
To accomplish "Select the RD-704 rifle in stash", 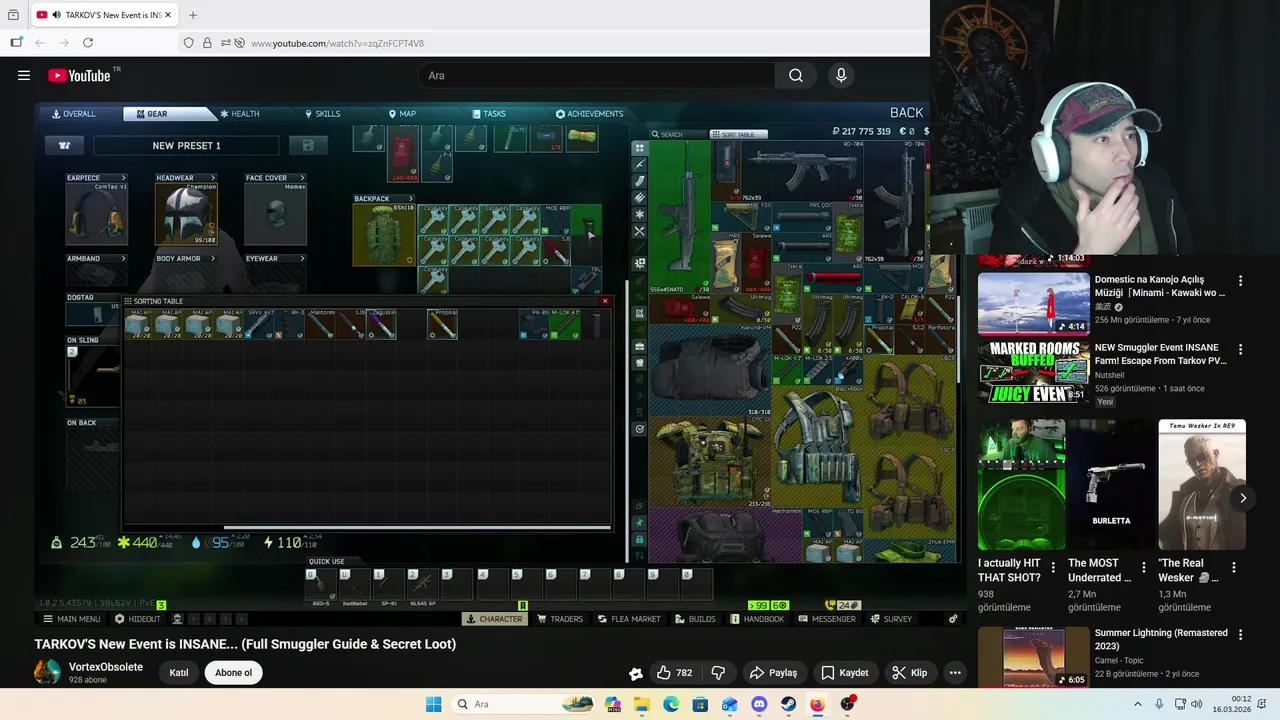I will 804,171.
